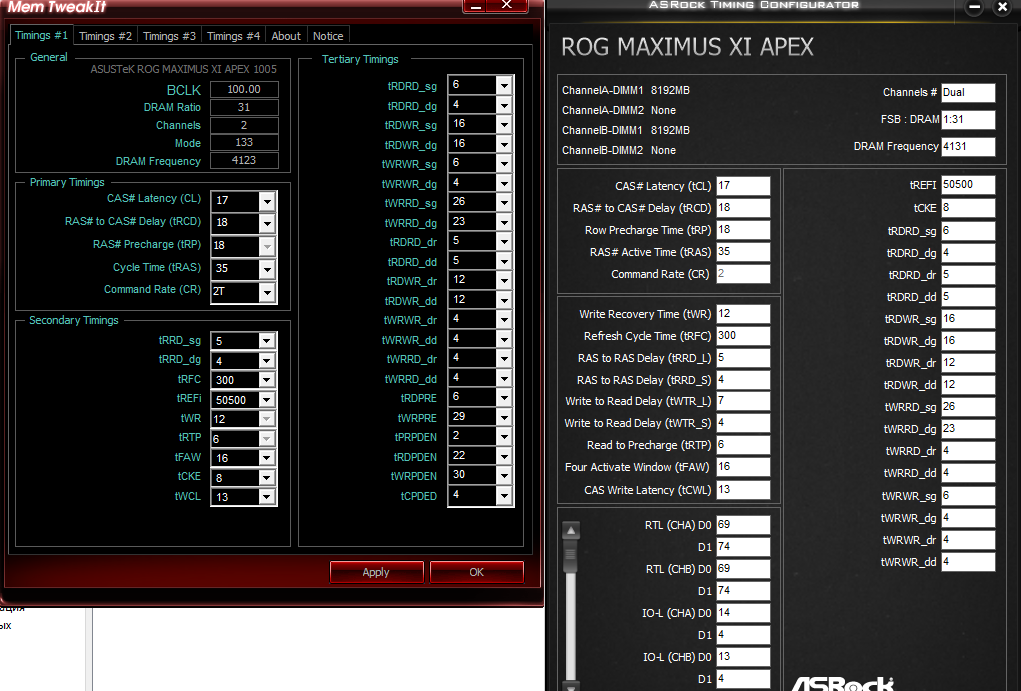
Task: Open the tWRPRE dropdown showing 29
Action: (x=504, y=417)
